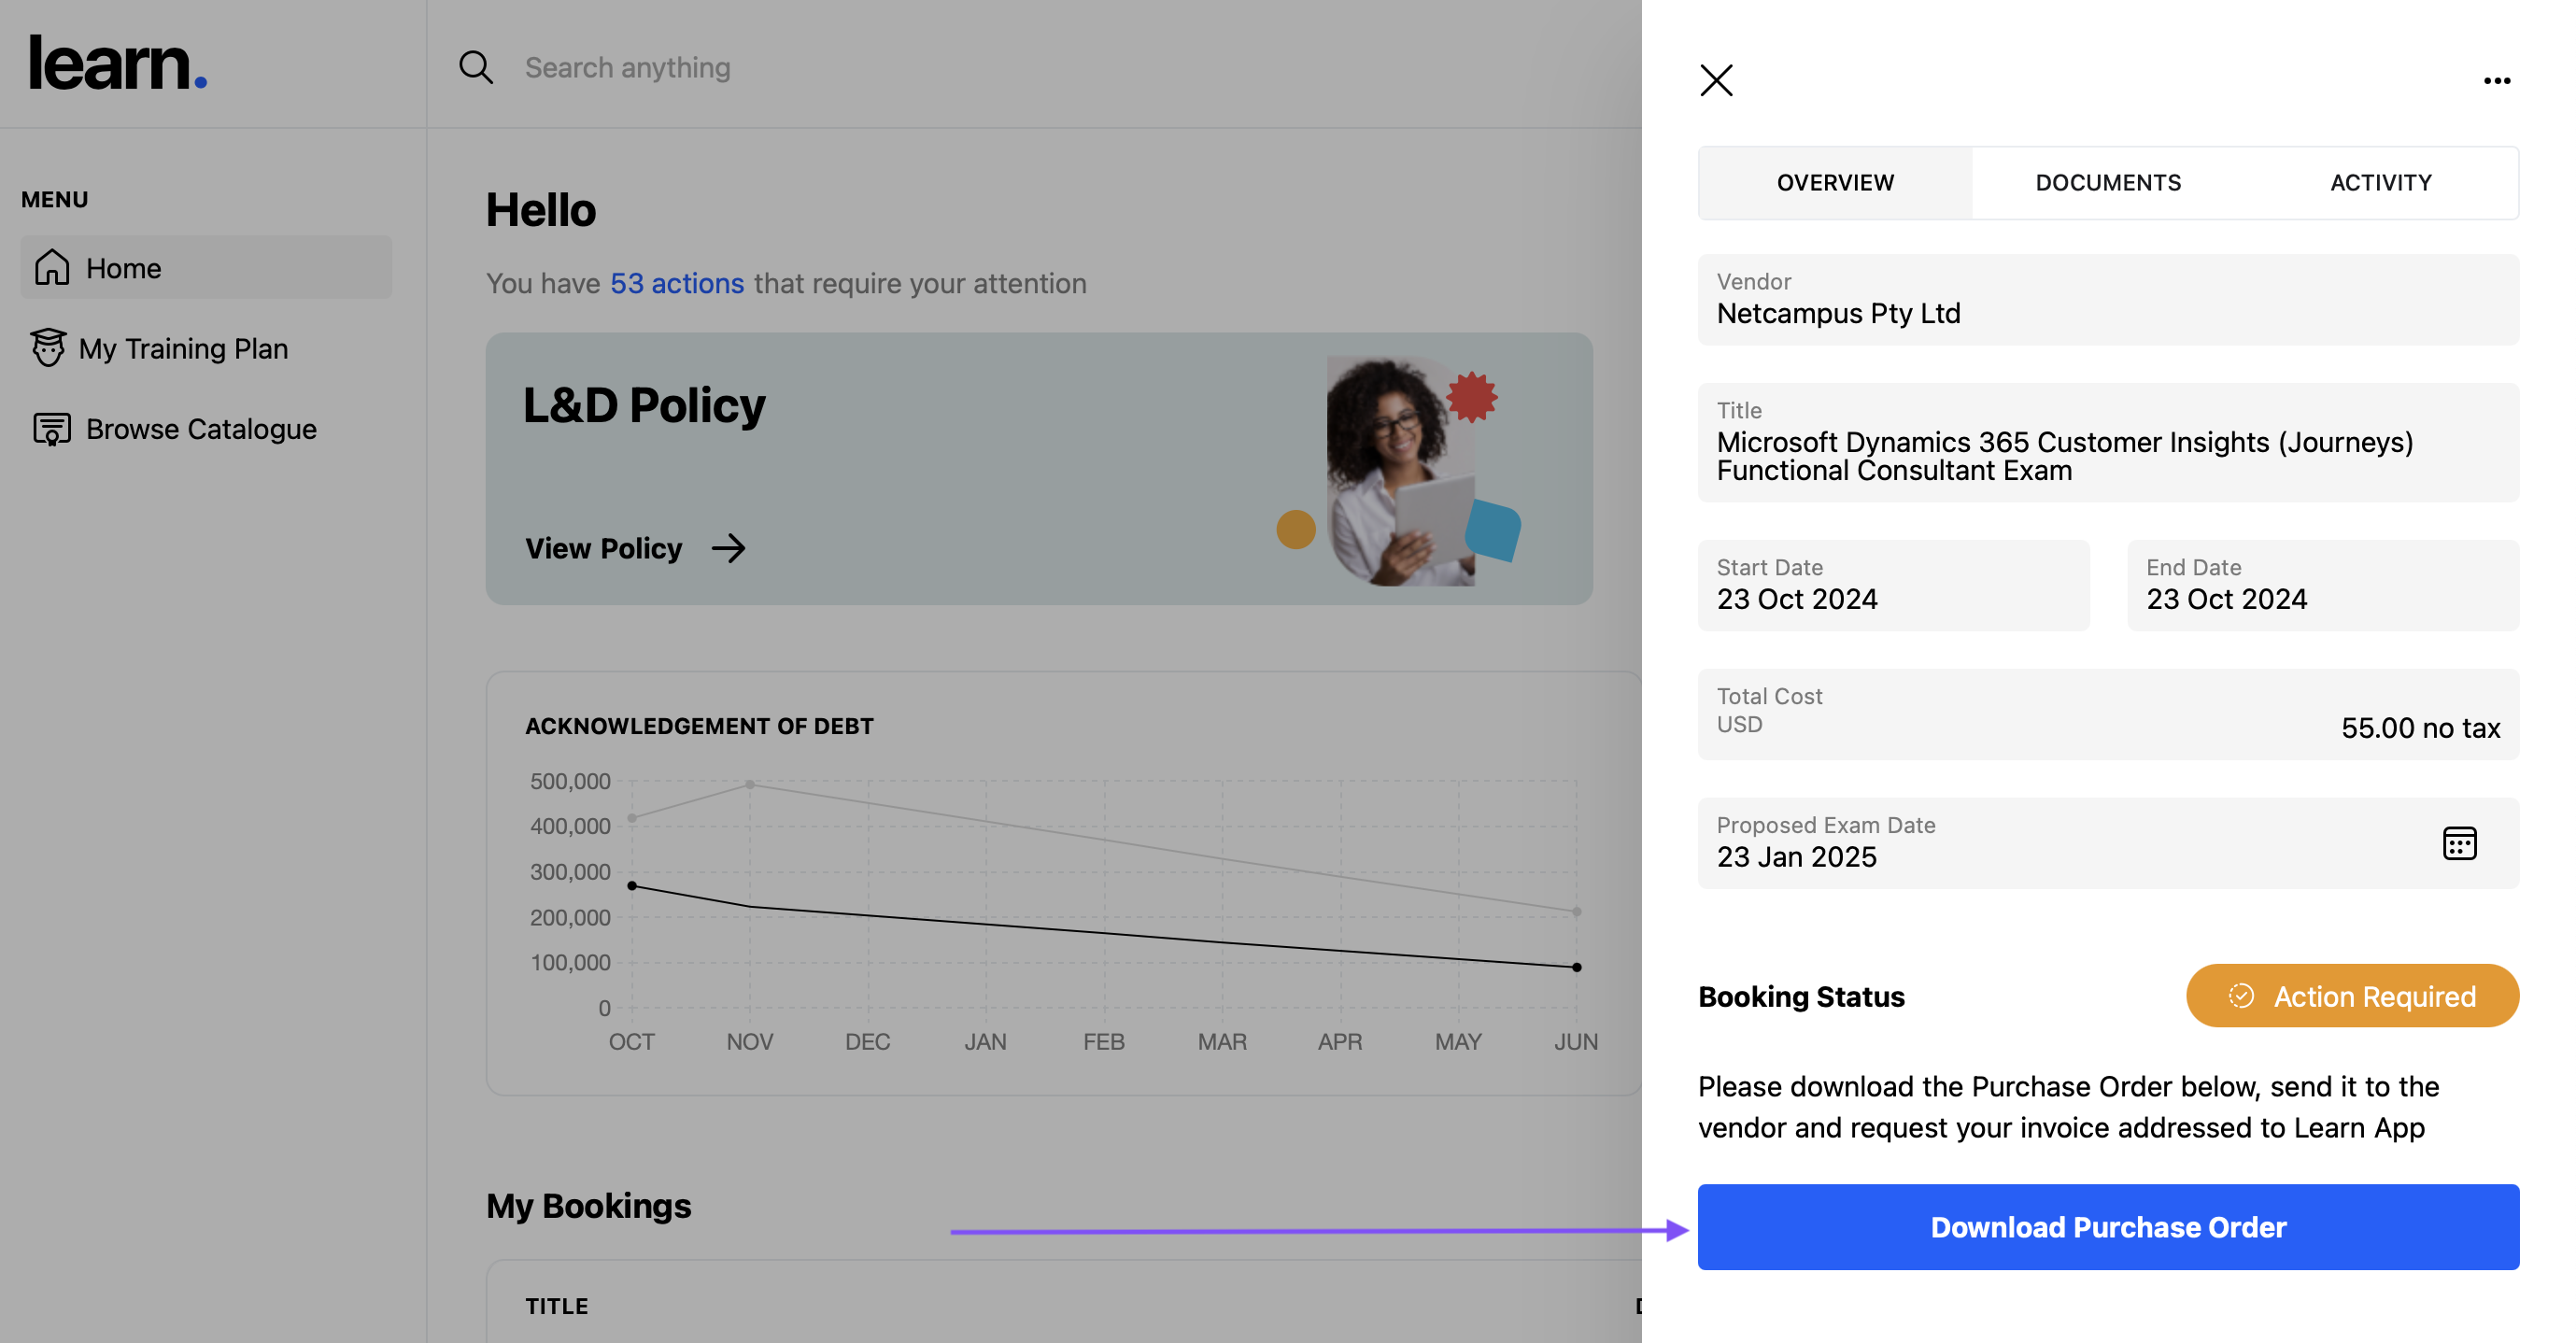Open the 53 actions link
This screenshot has height=1343, width=2576.
tap(677, 283)
